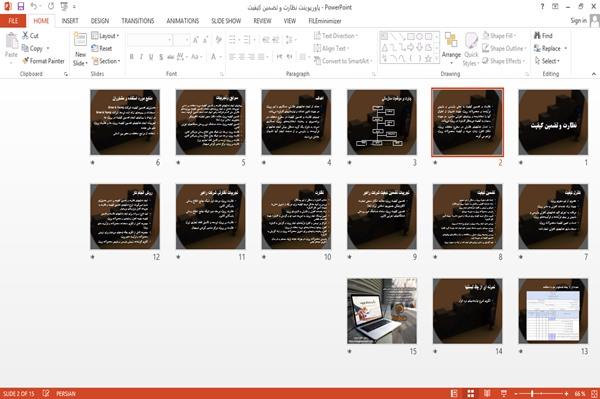
Task: Open the VIEW tab
Action: (x=290, y=21)
